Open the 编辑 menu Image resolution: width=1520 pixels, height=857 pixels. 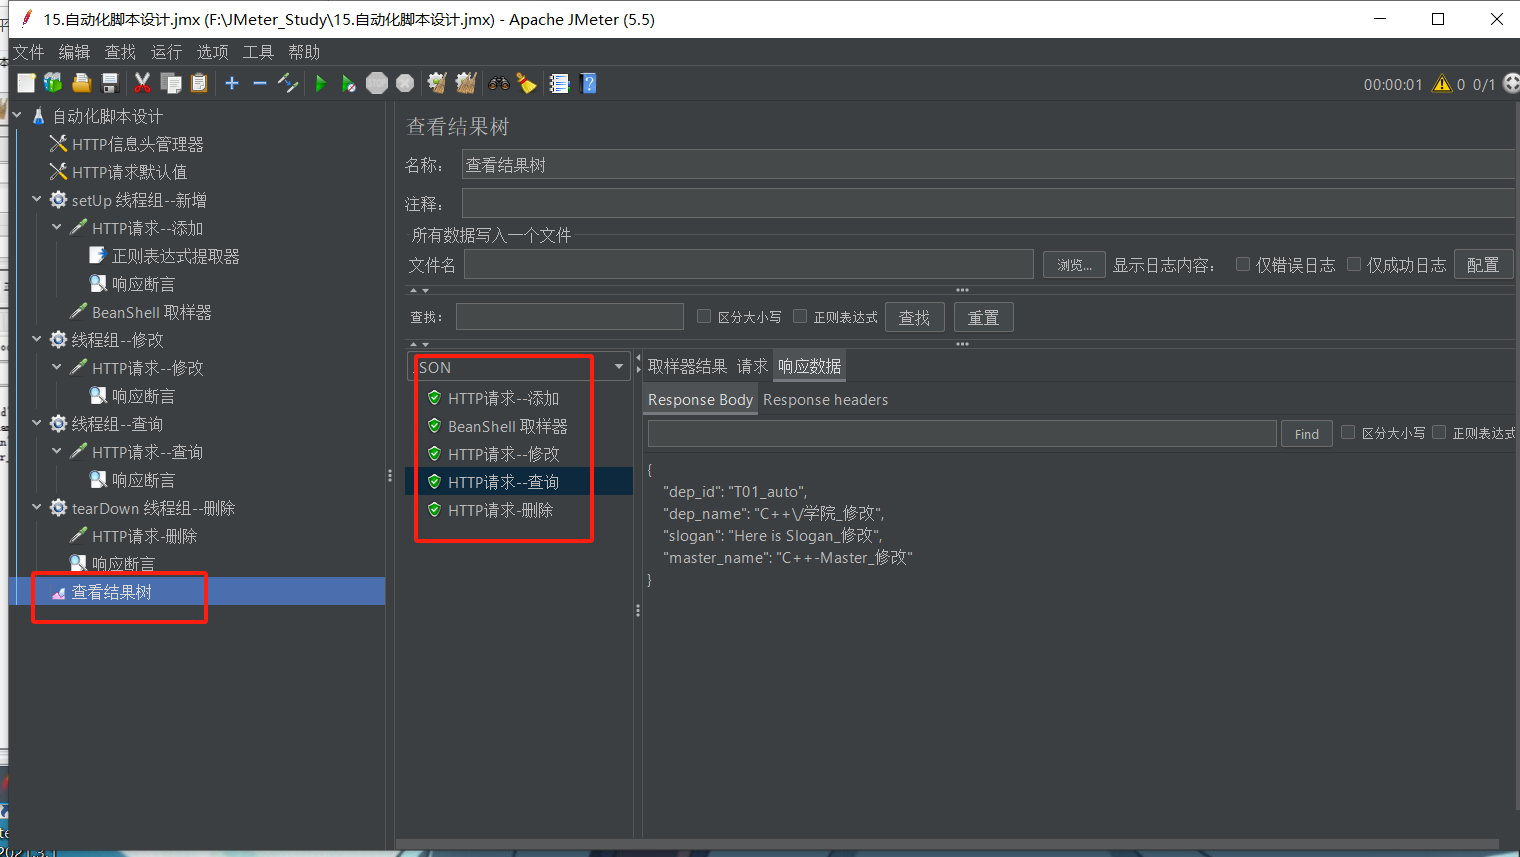click(74, 52)
